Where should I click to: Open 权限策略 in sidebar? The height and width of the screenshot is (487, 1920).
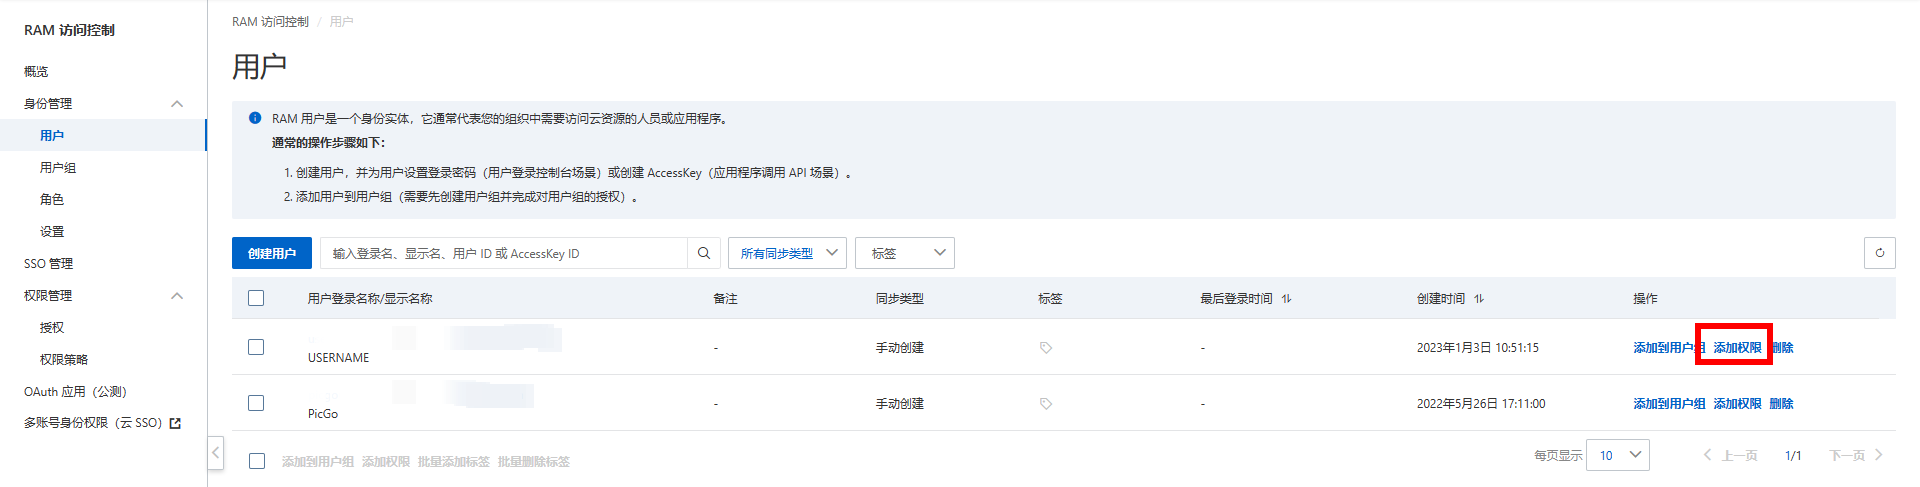pos(64,360)
